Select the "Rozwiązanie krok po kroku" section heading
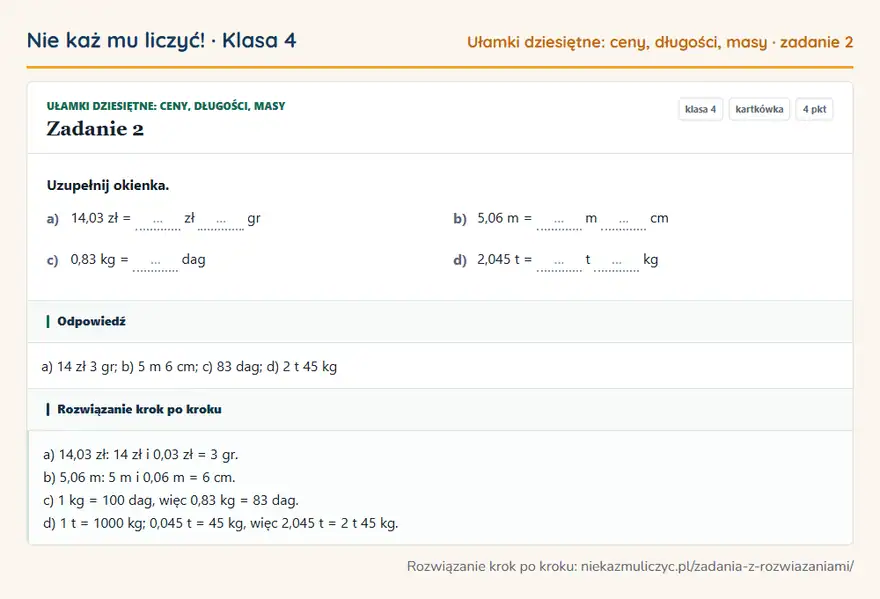 139,409
